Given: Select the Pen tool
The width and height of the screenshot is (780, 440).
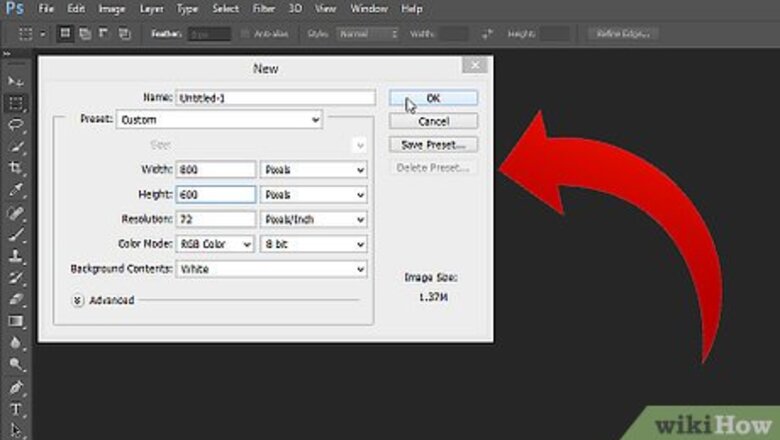Looking at the screenshot, I should tap(15, 387).
